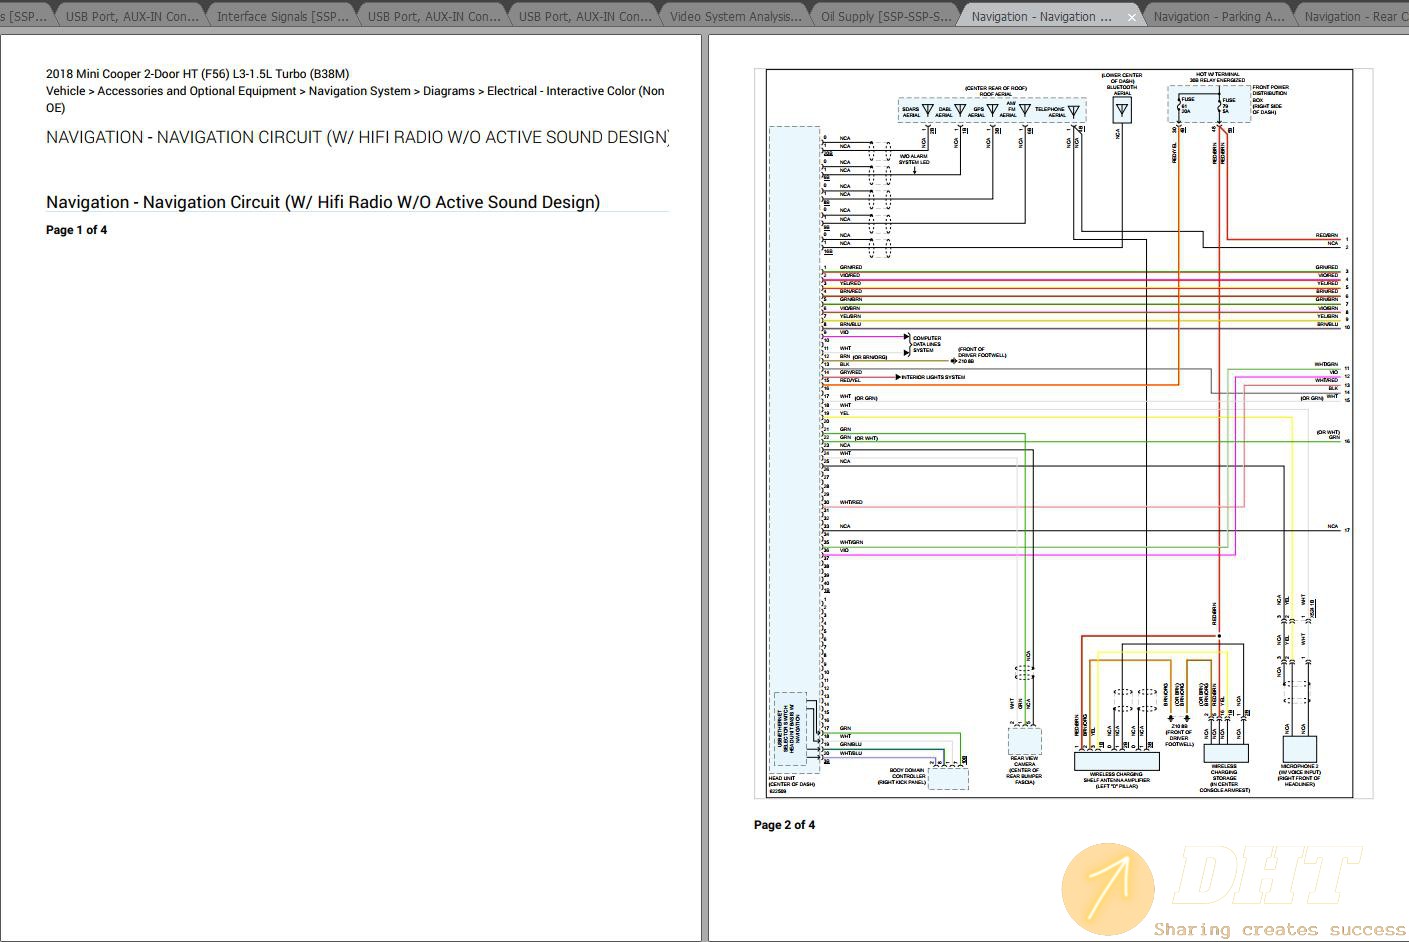
Task: Click the Microphone 2 (W/ Voice Input) label
Action: click(1299, 775)
